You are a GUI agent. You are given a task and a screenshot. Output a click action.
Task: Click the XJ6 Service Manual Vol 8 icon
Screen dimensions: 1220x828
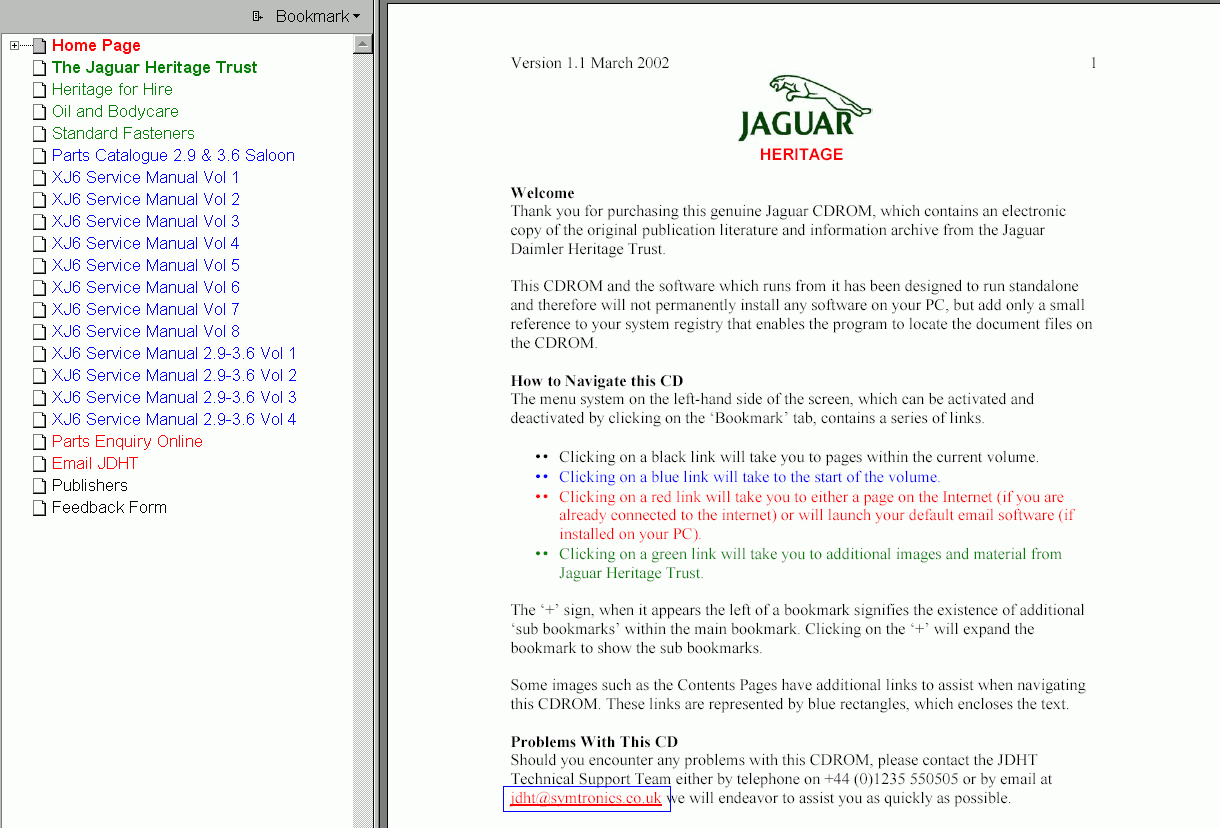(x=39, y=331)
